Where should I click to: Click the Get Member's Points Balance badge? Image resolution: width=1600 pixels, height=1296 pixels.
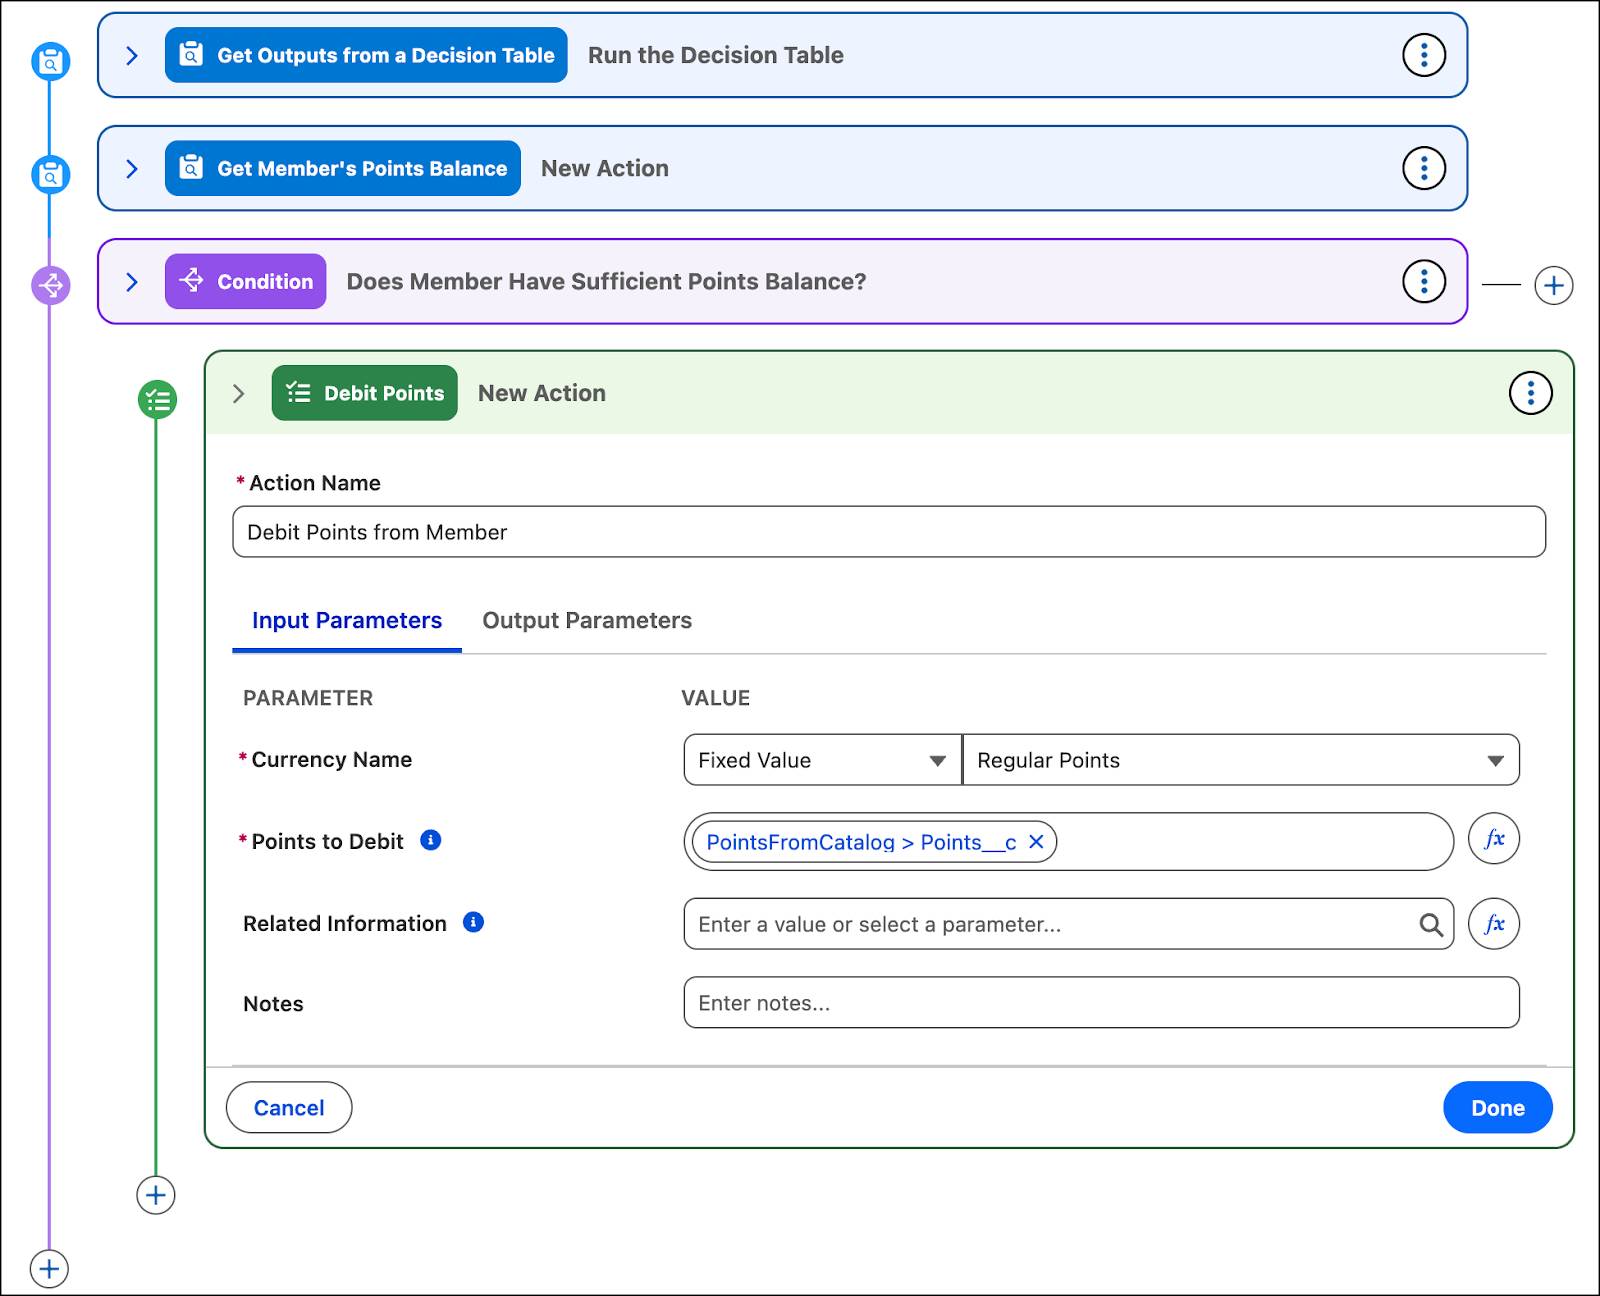[343, 168]
